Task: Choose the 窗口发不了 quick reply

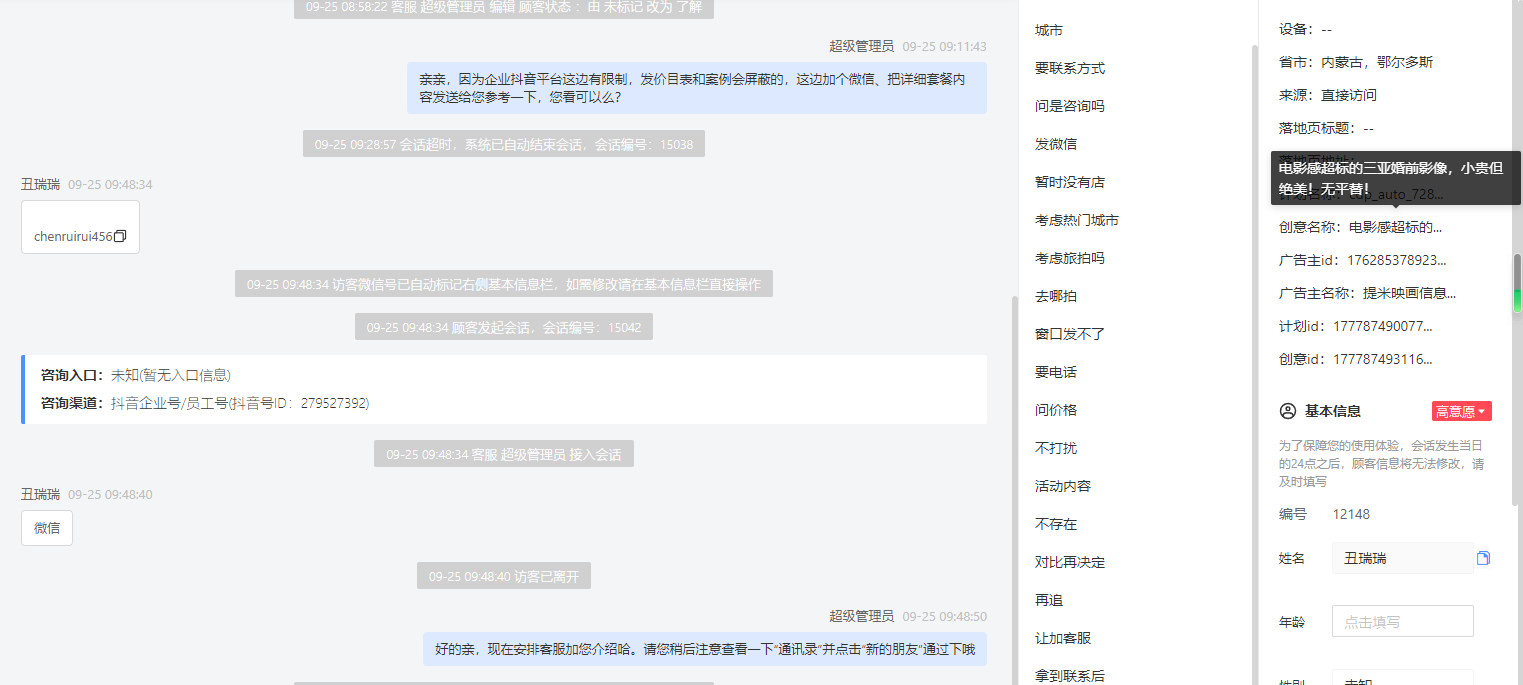Action: pyautogui.click(x=1070, y=334)
